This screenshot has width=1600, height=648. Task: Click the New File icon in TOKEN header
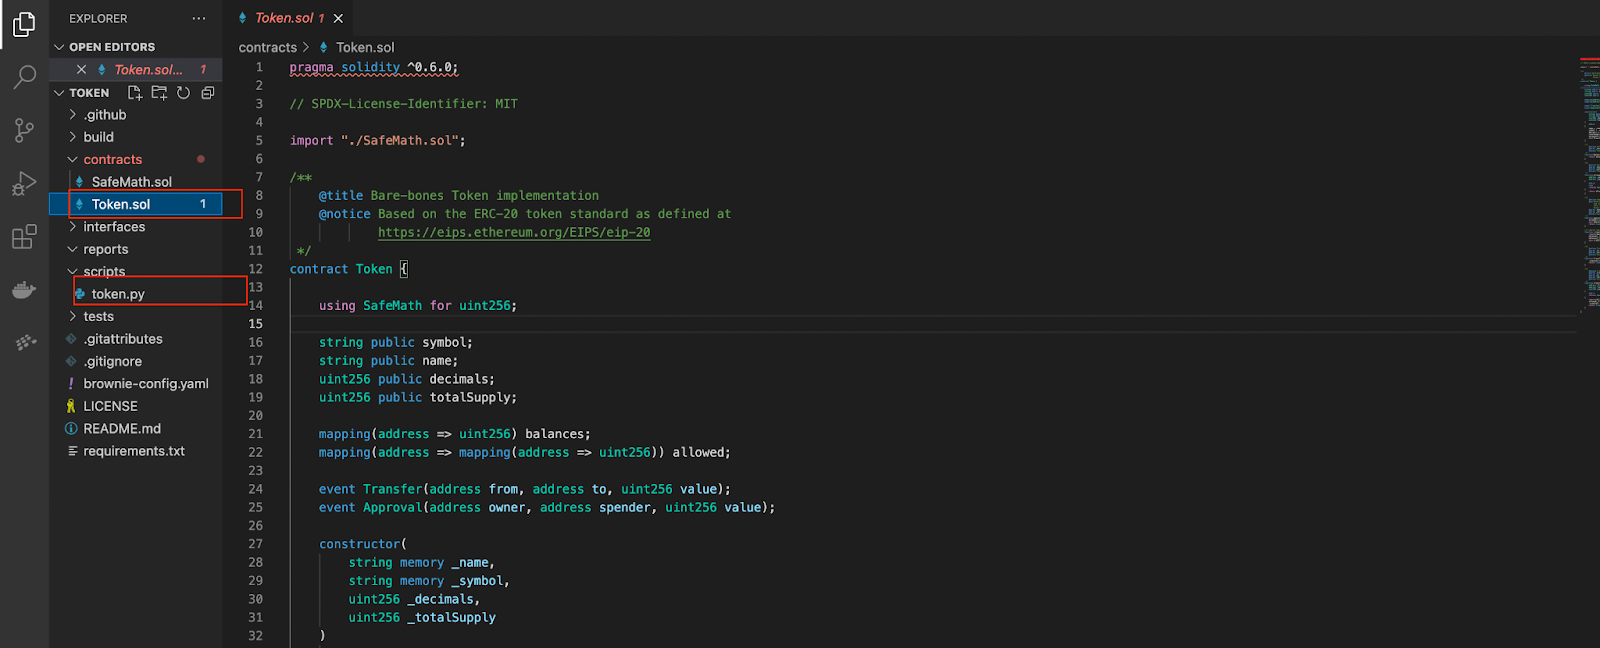pyautogui.click(x=135, y=93)
